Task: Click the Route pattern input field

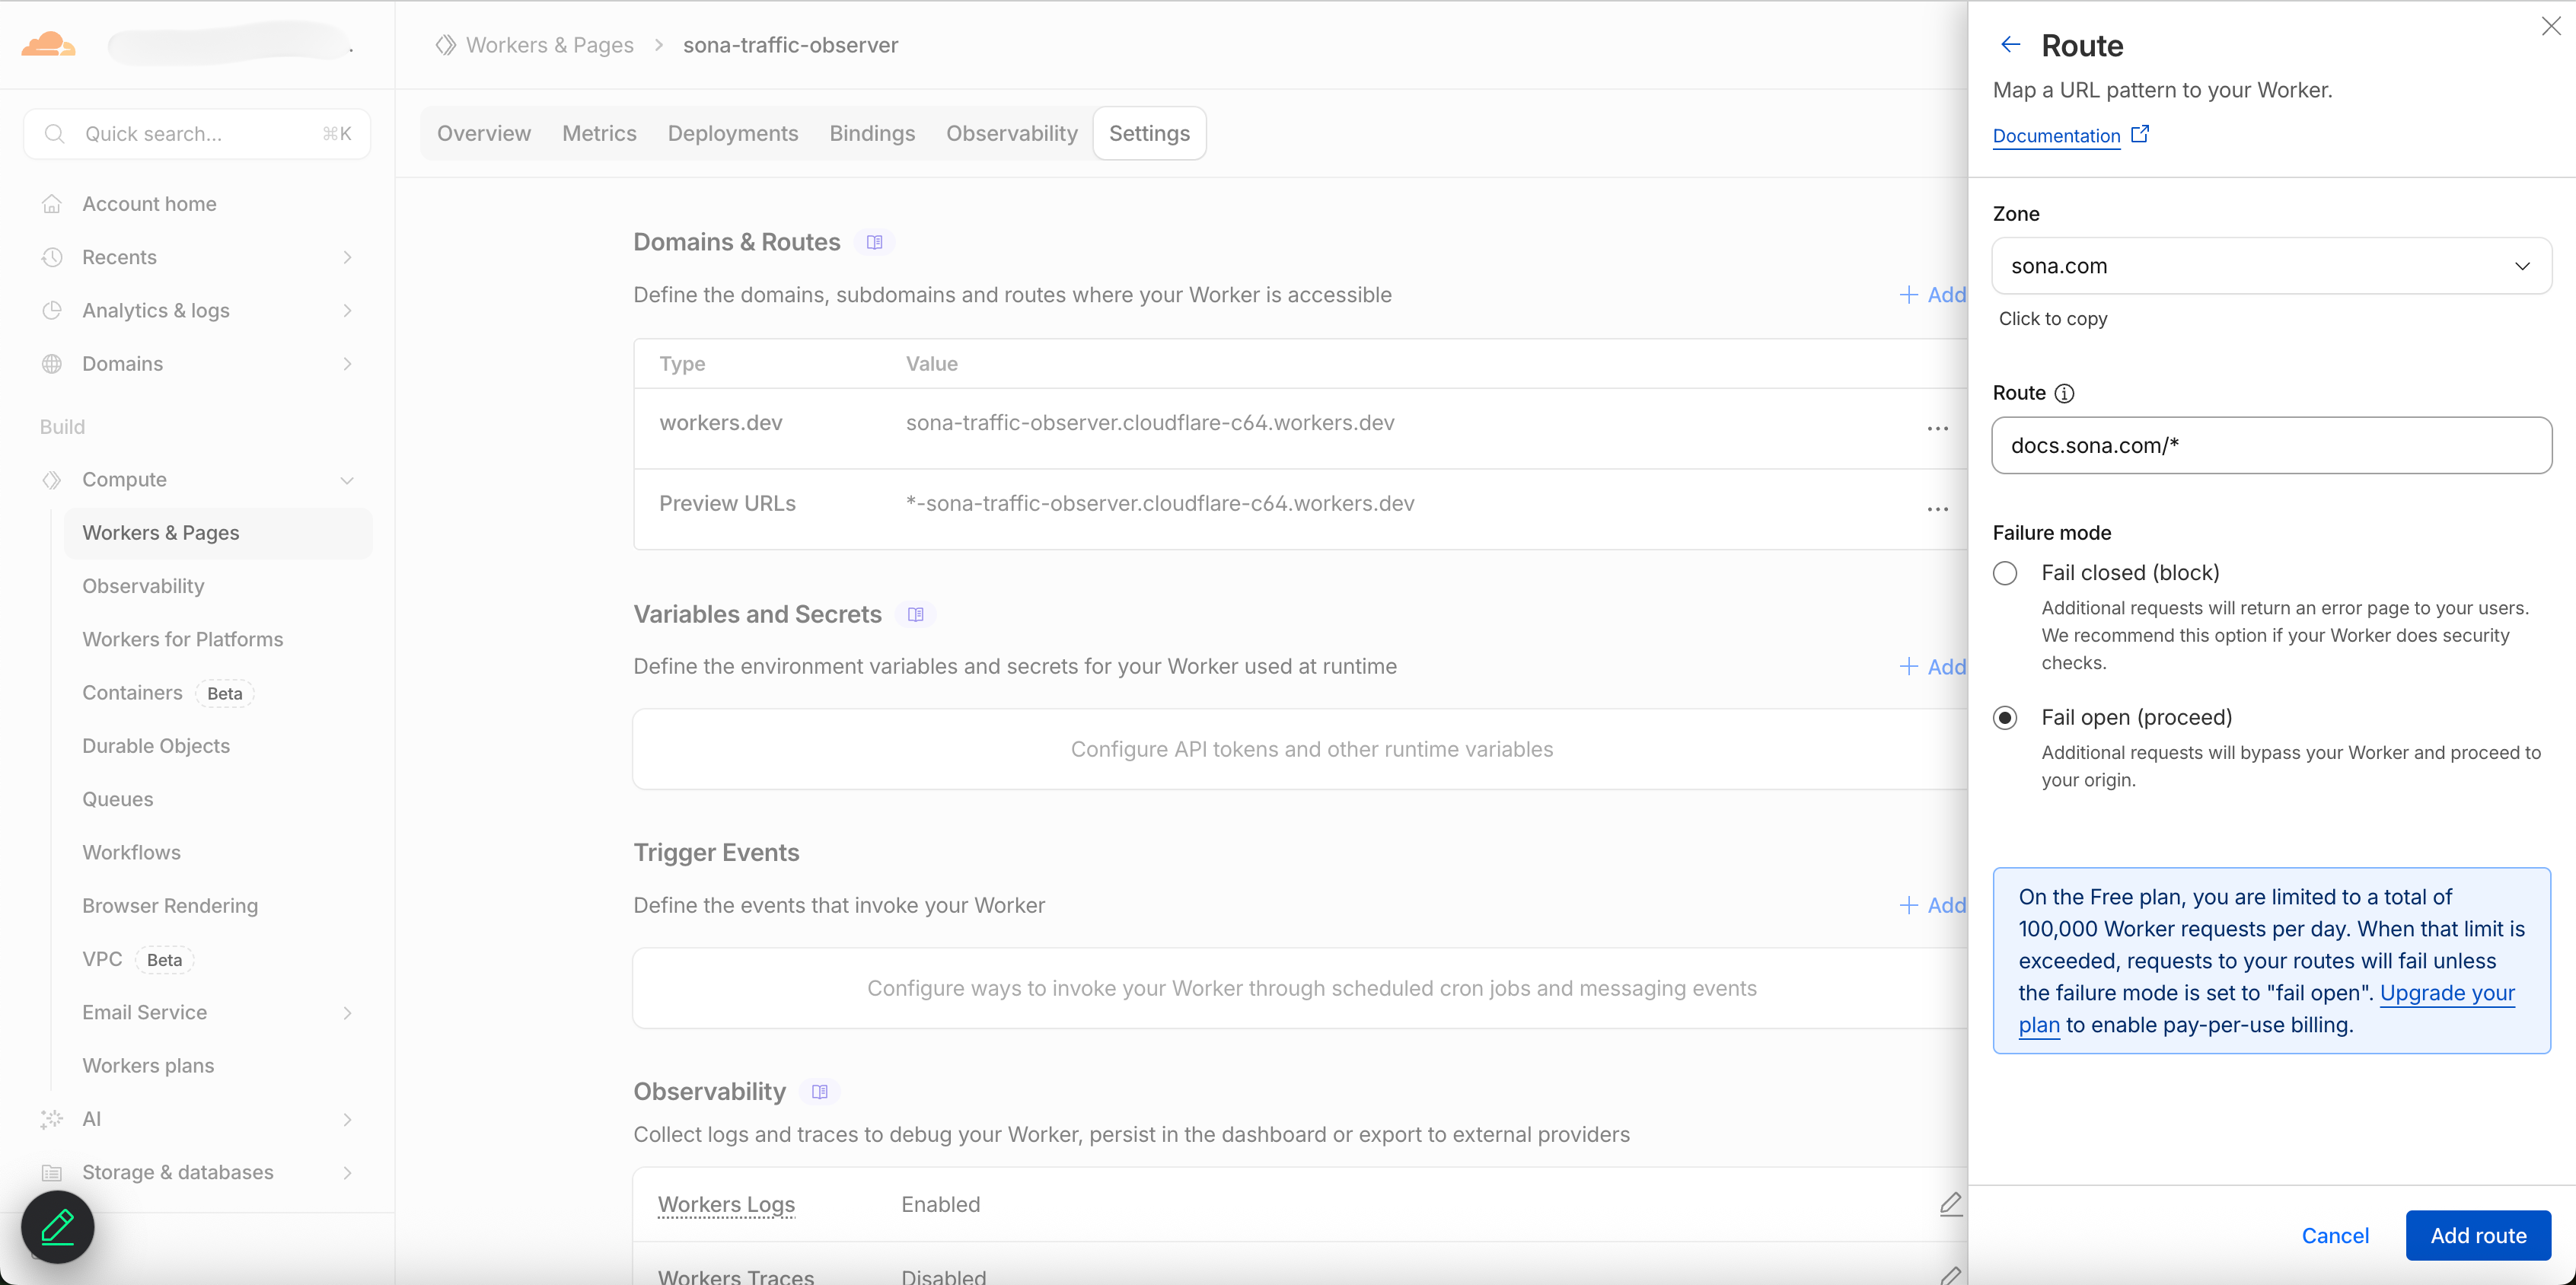Action: [2271, 445]
